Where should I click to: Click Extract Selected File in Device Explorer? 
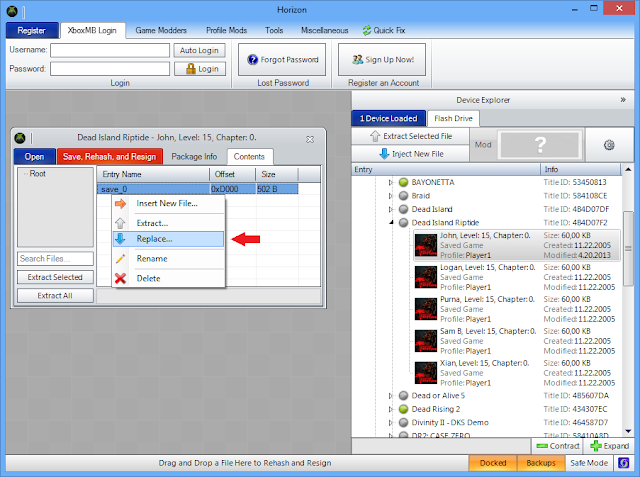point(411,135)
